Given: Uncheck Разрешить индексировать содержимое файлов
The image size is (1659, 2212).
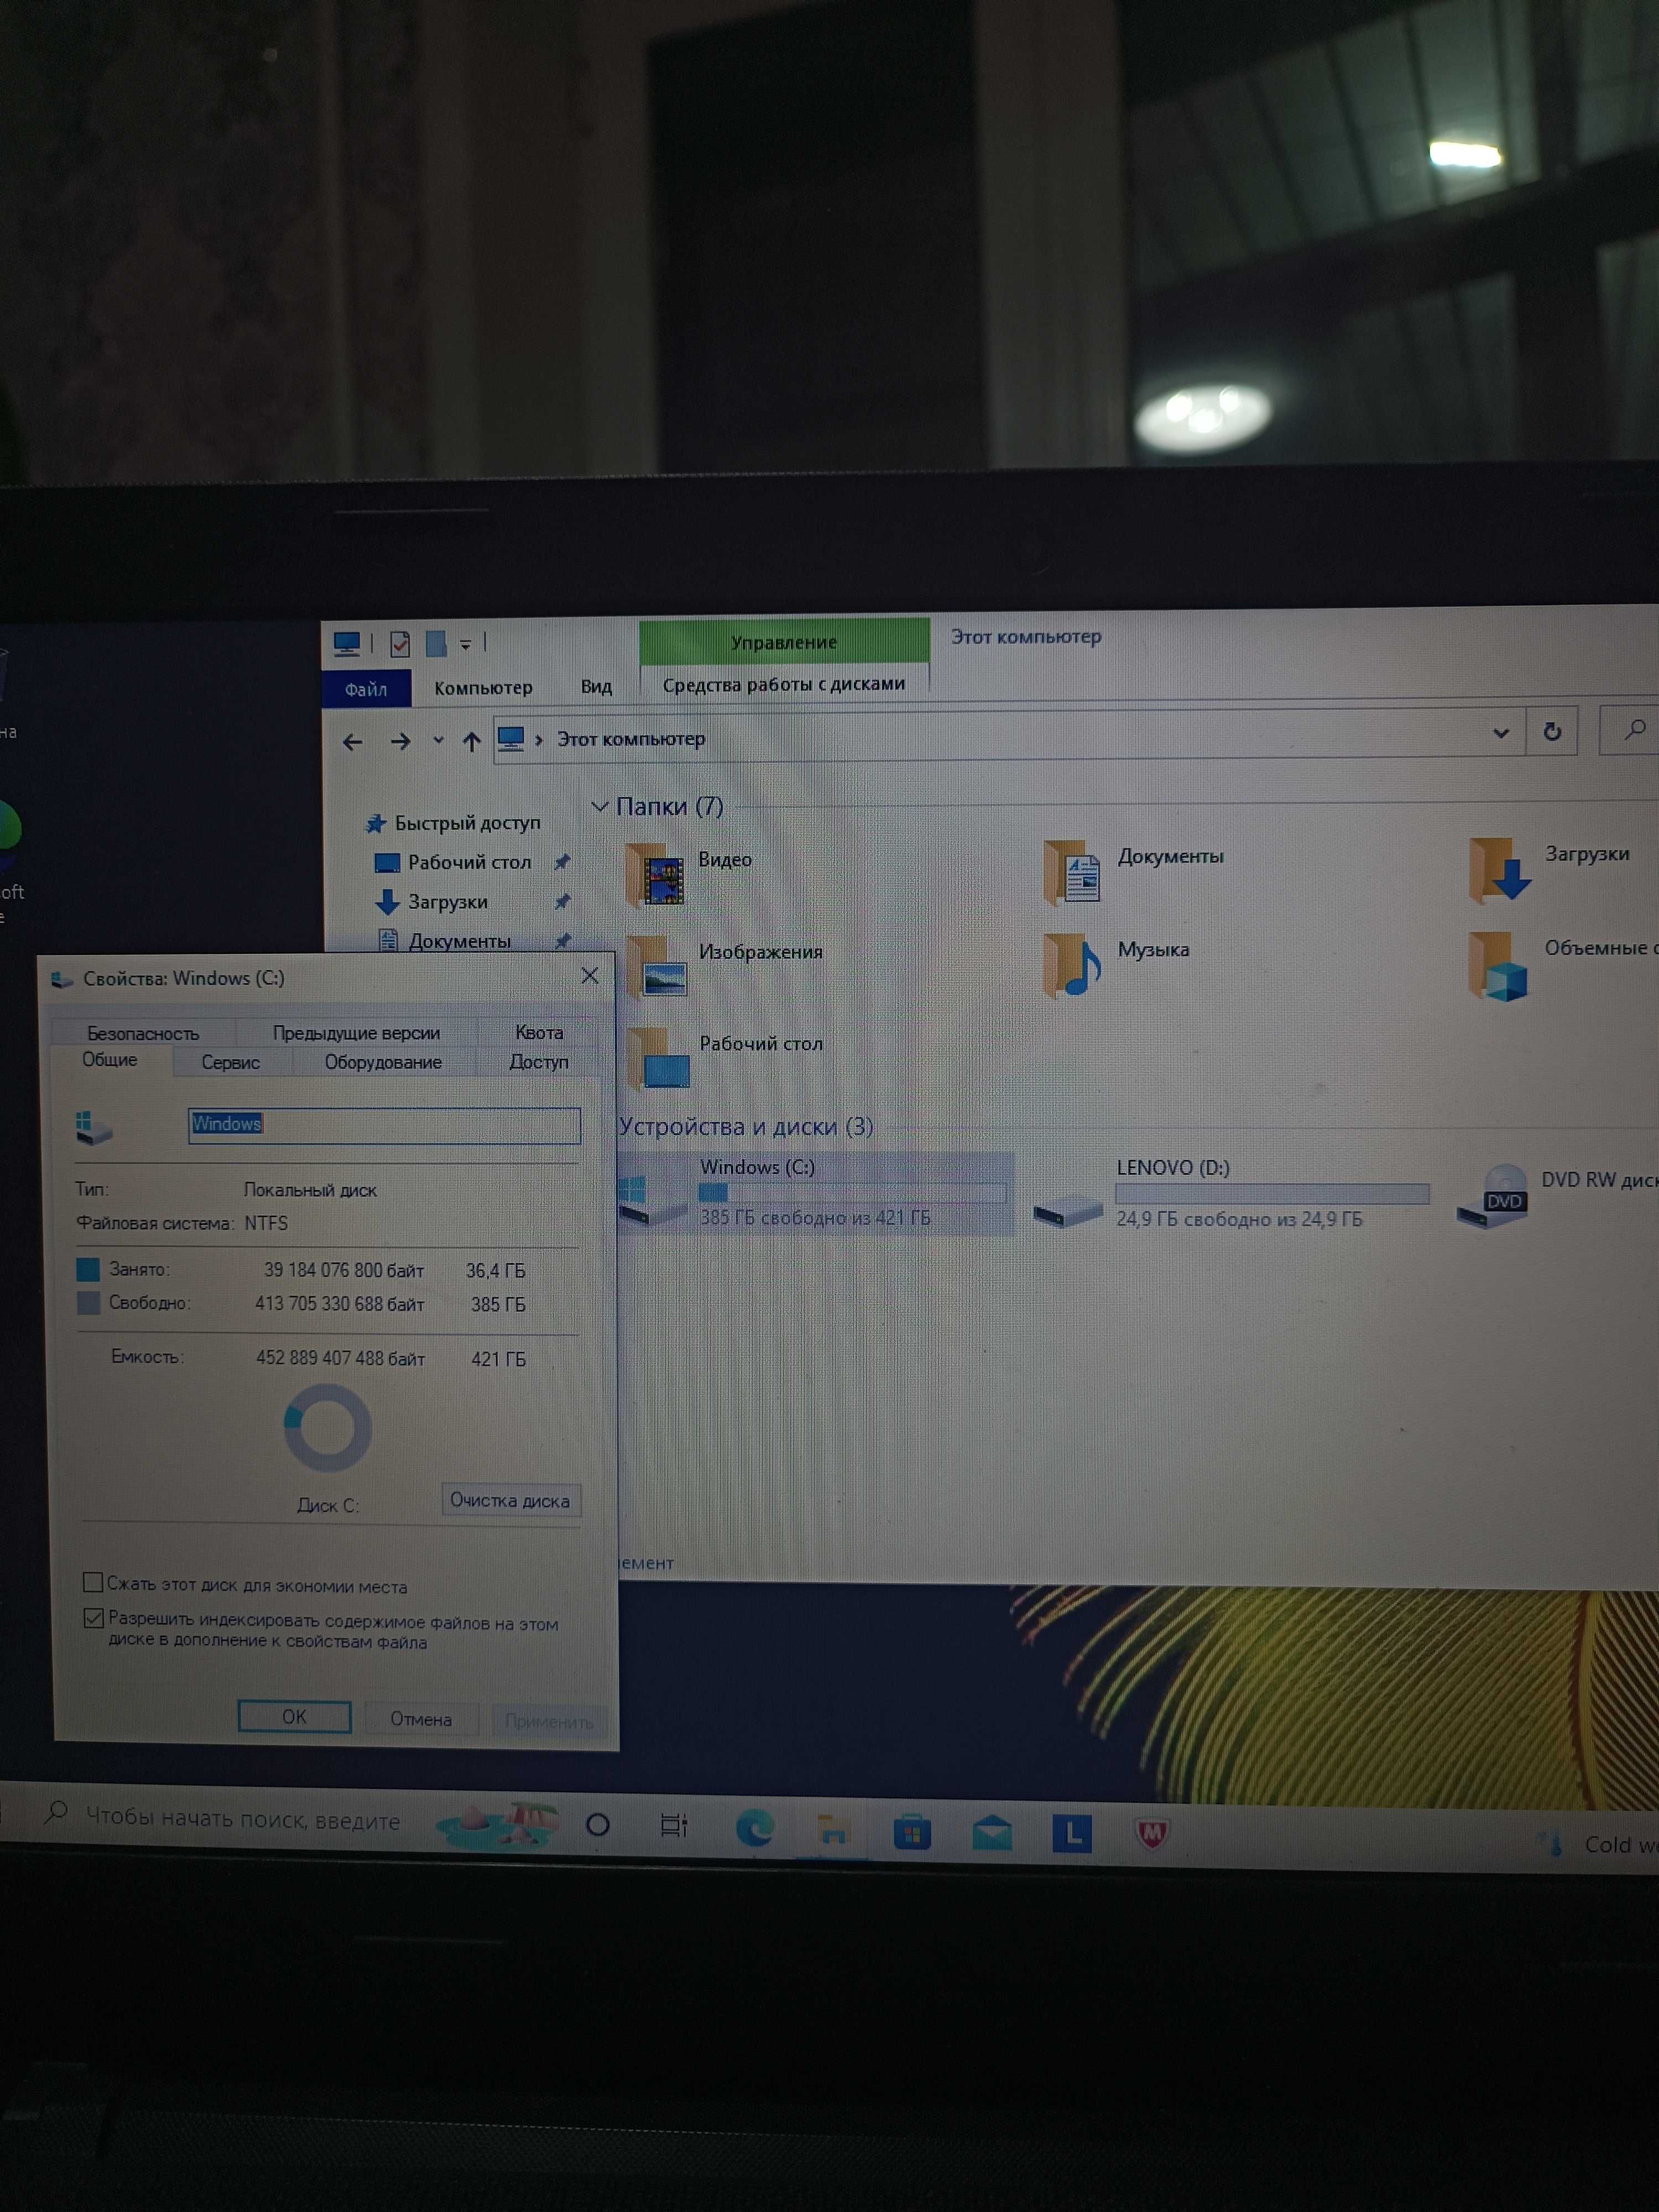Looking at the screenshot, I should pos(94,1618).
